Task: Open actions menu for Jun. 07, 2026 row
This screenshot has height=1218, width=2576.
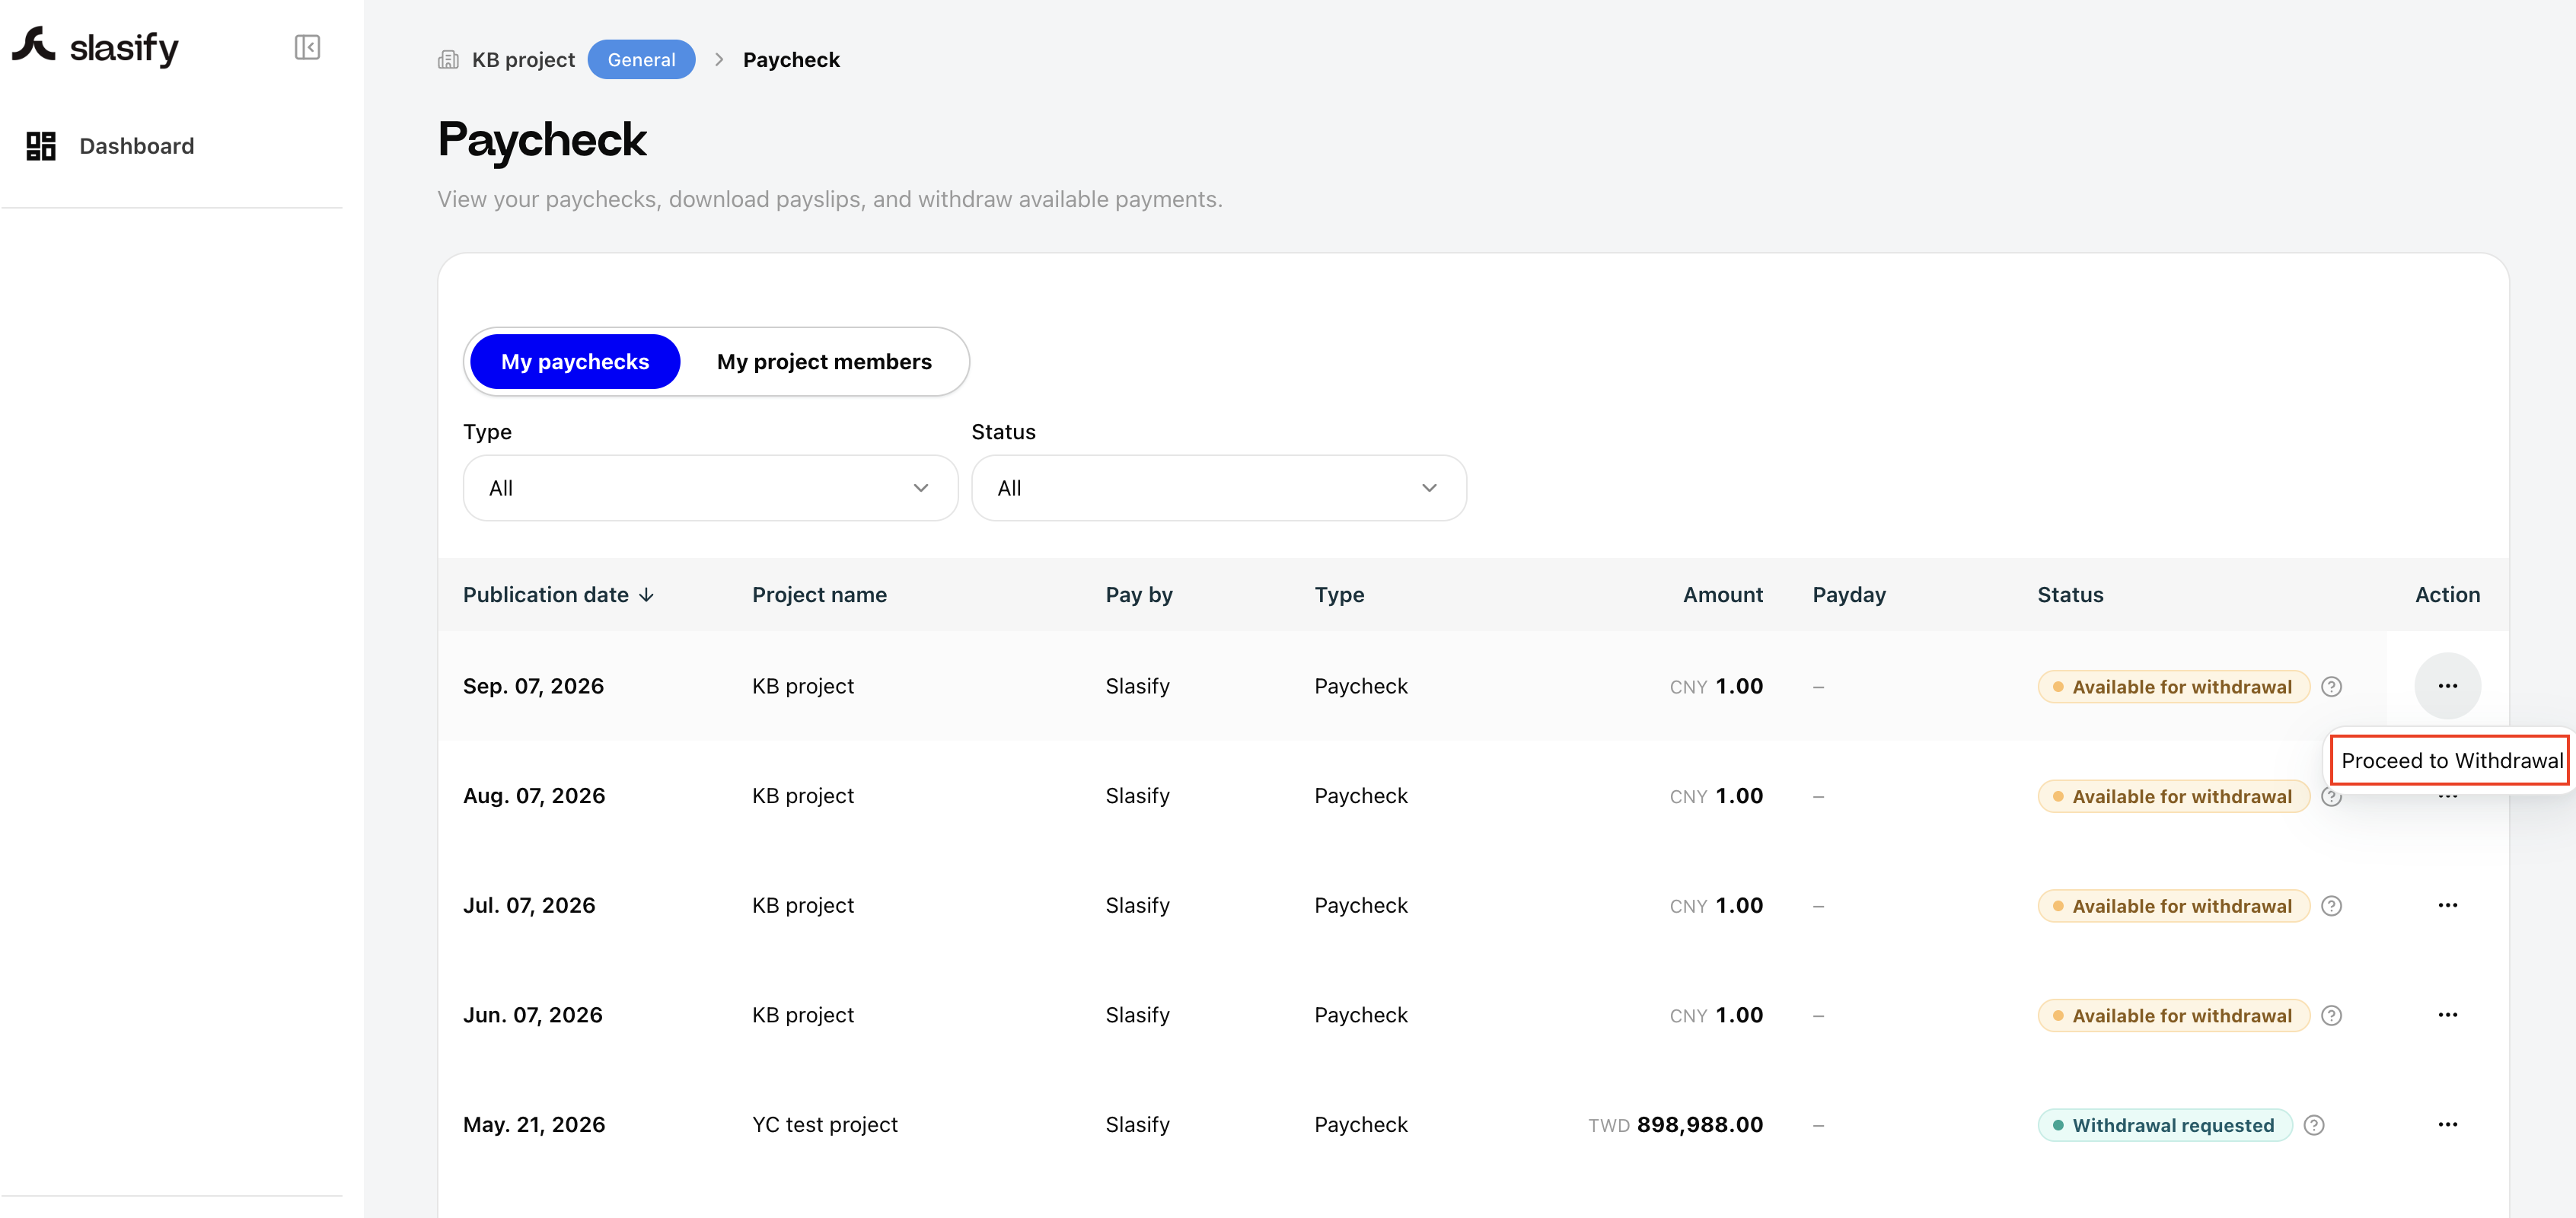Action: coord(2447,1015)
